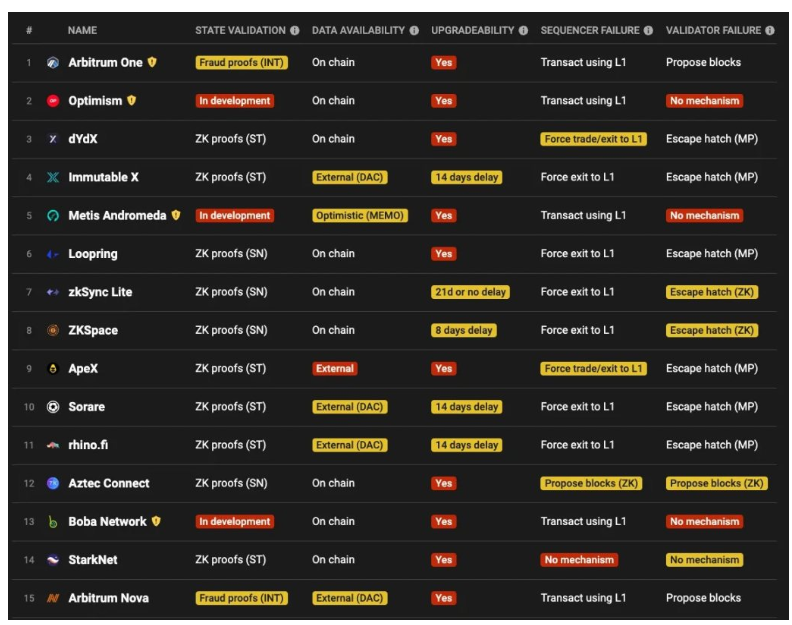Open the Loopring project link

(93, 254)
